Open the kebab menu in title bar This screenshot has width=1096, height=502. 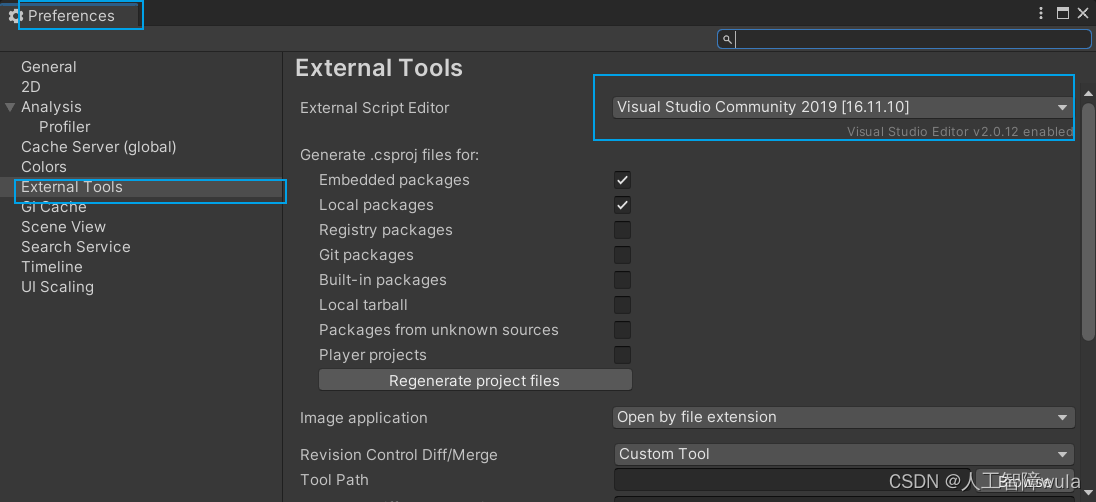pos(1041,13)
